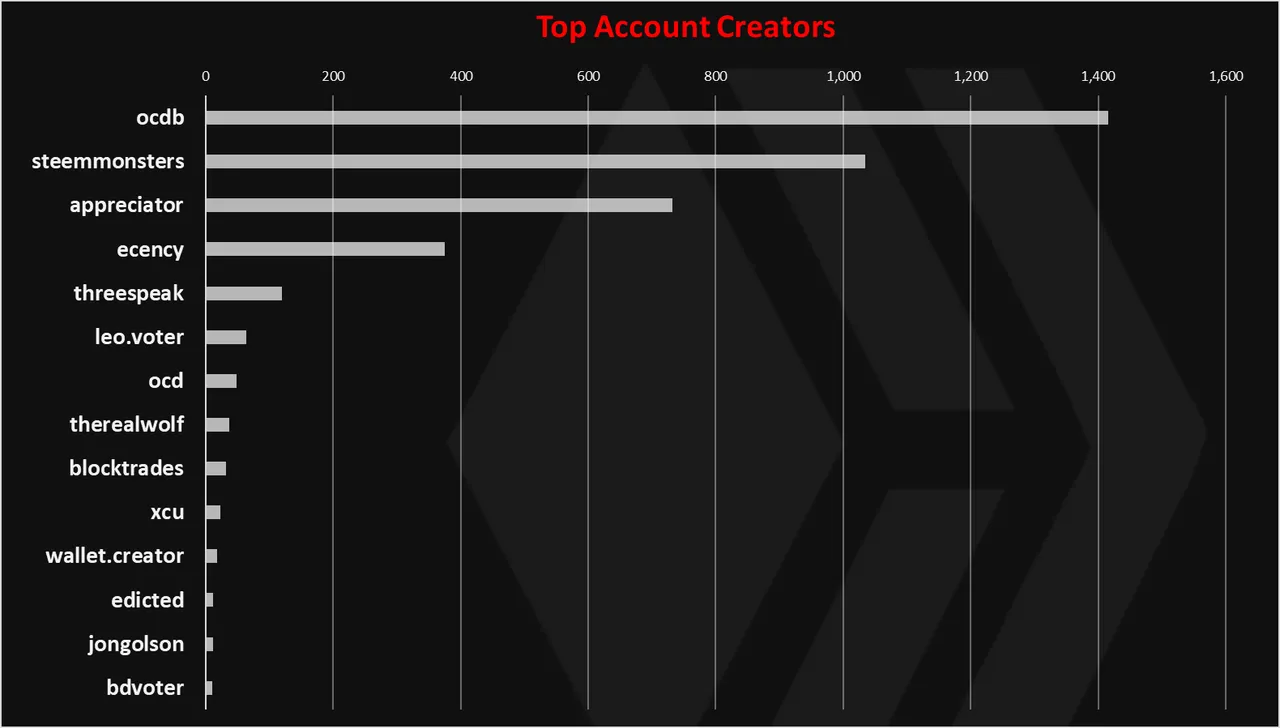Select the ocd axis label

click(x=166, y=381)
